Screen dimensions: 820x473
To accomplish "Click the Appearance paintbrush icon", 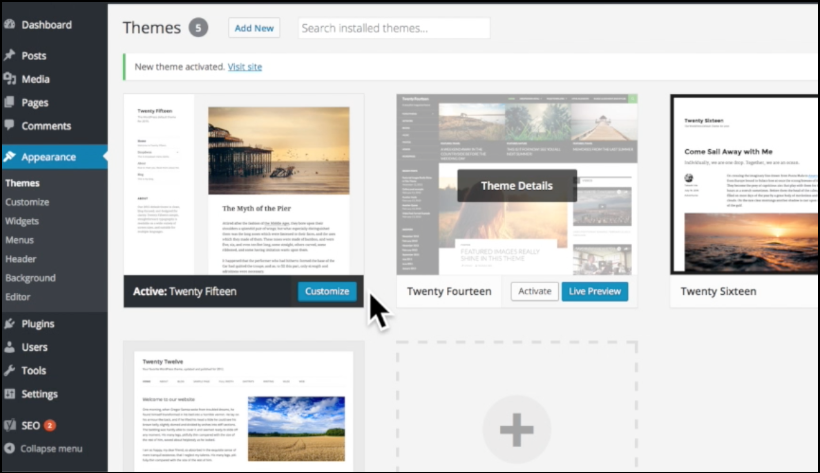I will click(9, 156).
